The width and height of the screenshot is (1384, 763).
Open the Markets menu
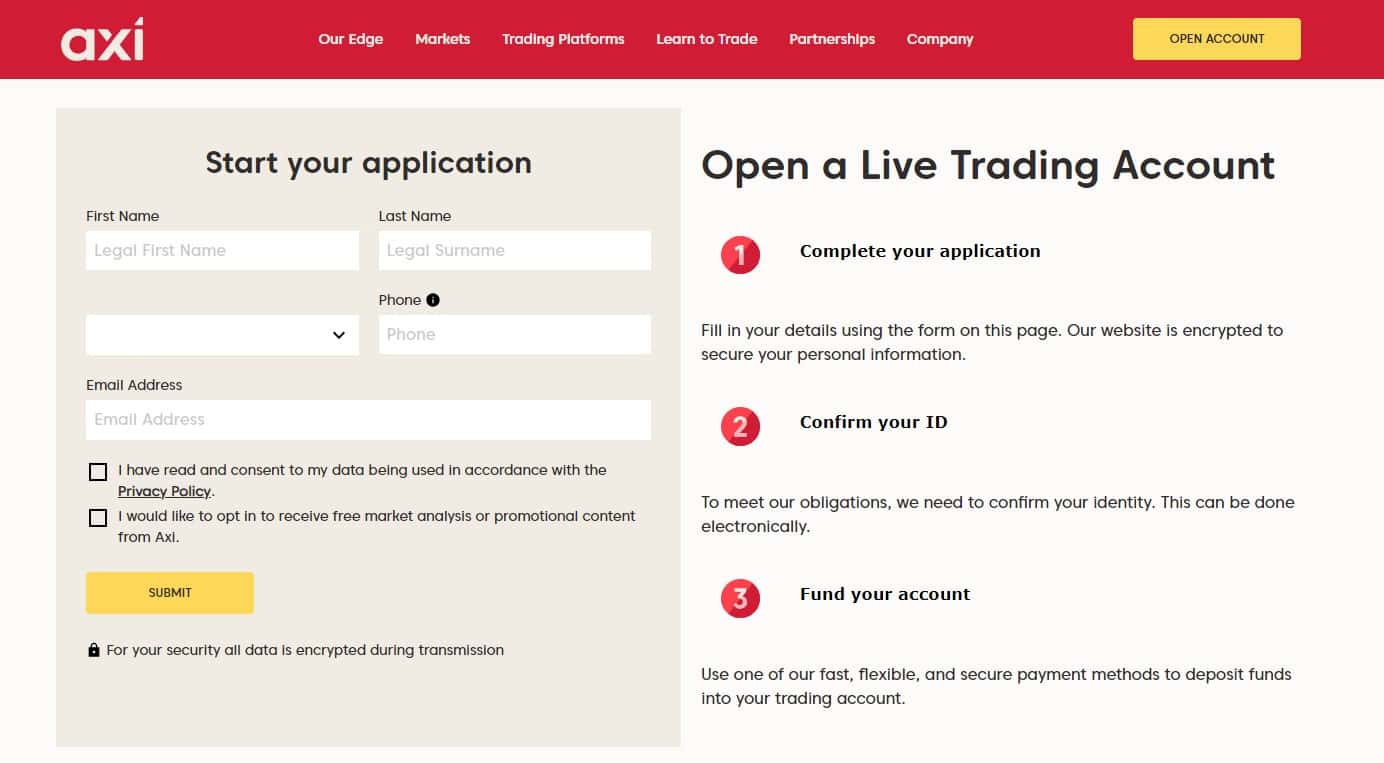[443, 39]
